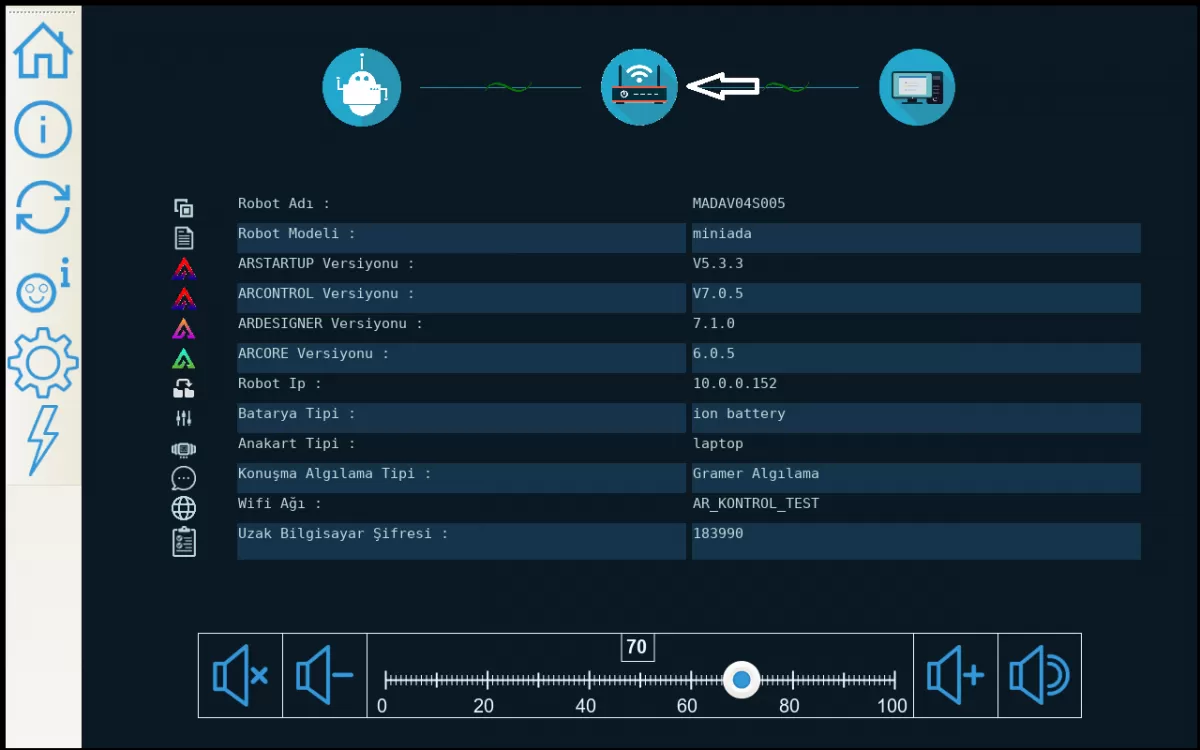Click the speech bubble icon for Konuşma Algılama

click(x=184, y=478)
